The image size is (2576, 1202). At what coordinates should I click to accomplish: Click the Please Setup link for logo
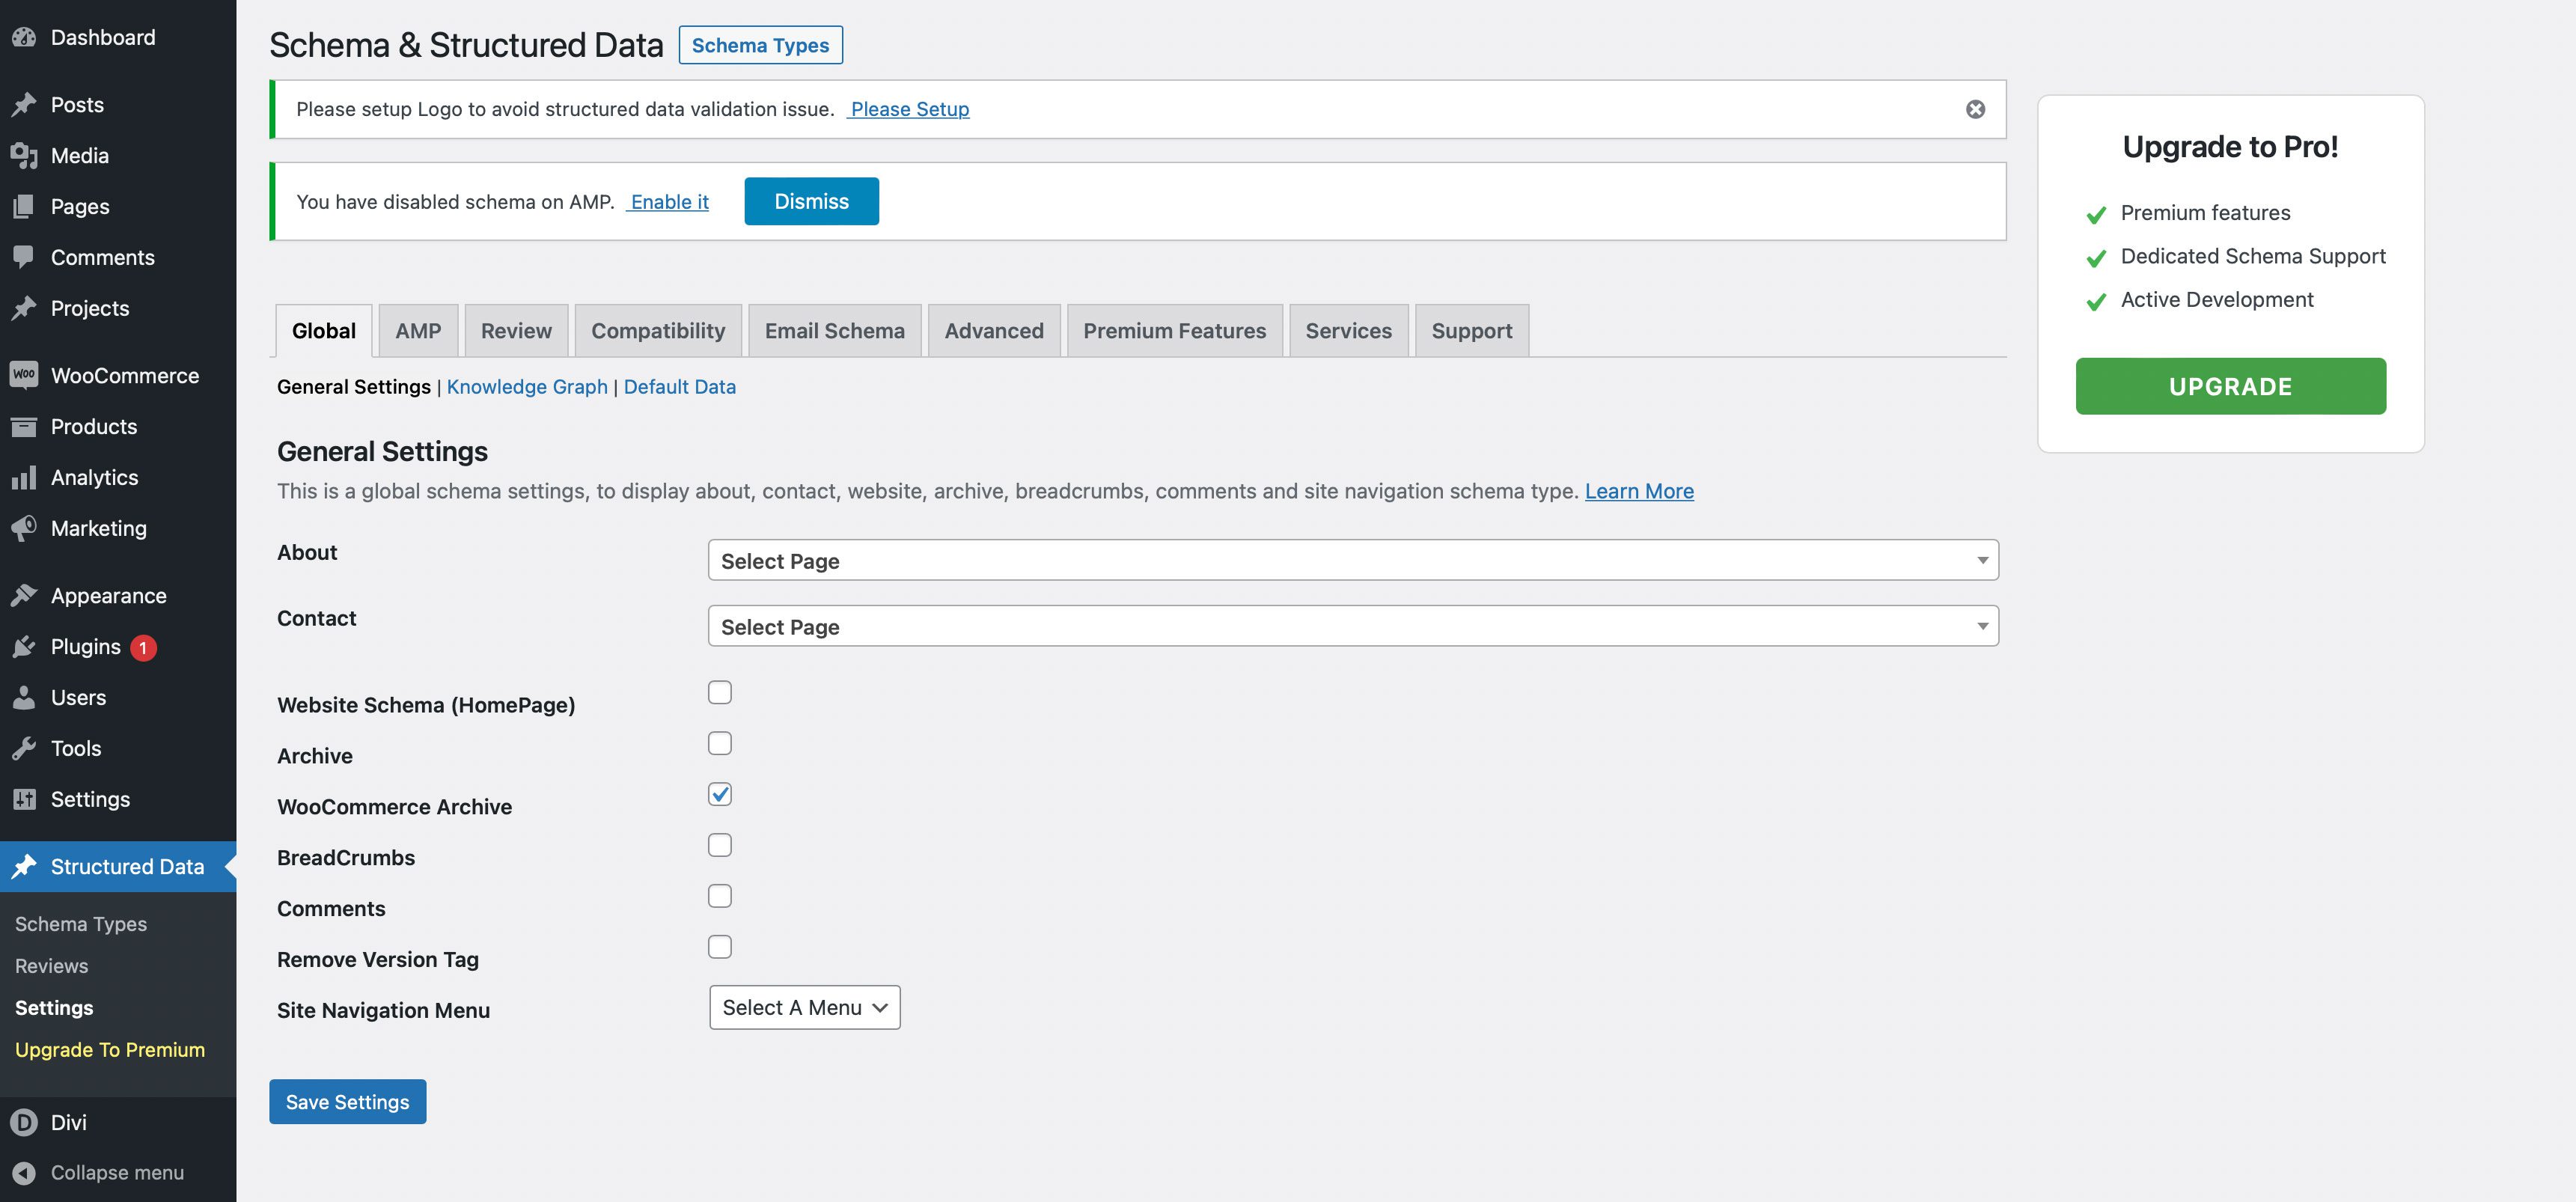[909, 107]
